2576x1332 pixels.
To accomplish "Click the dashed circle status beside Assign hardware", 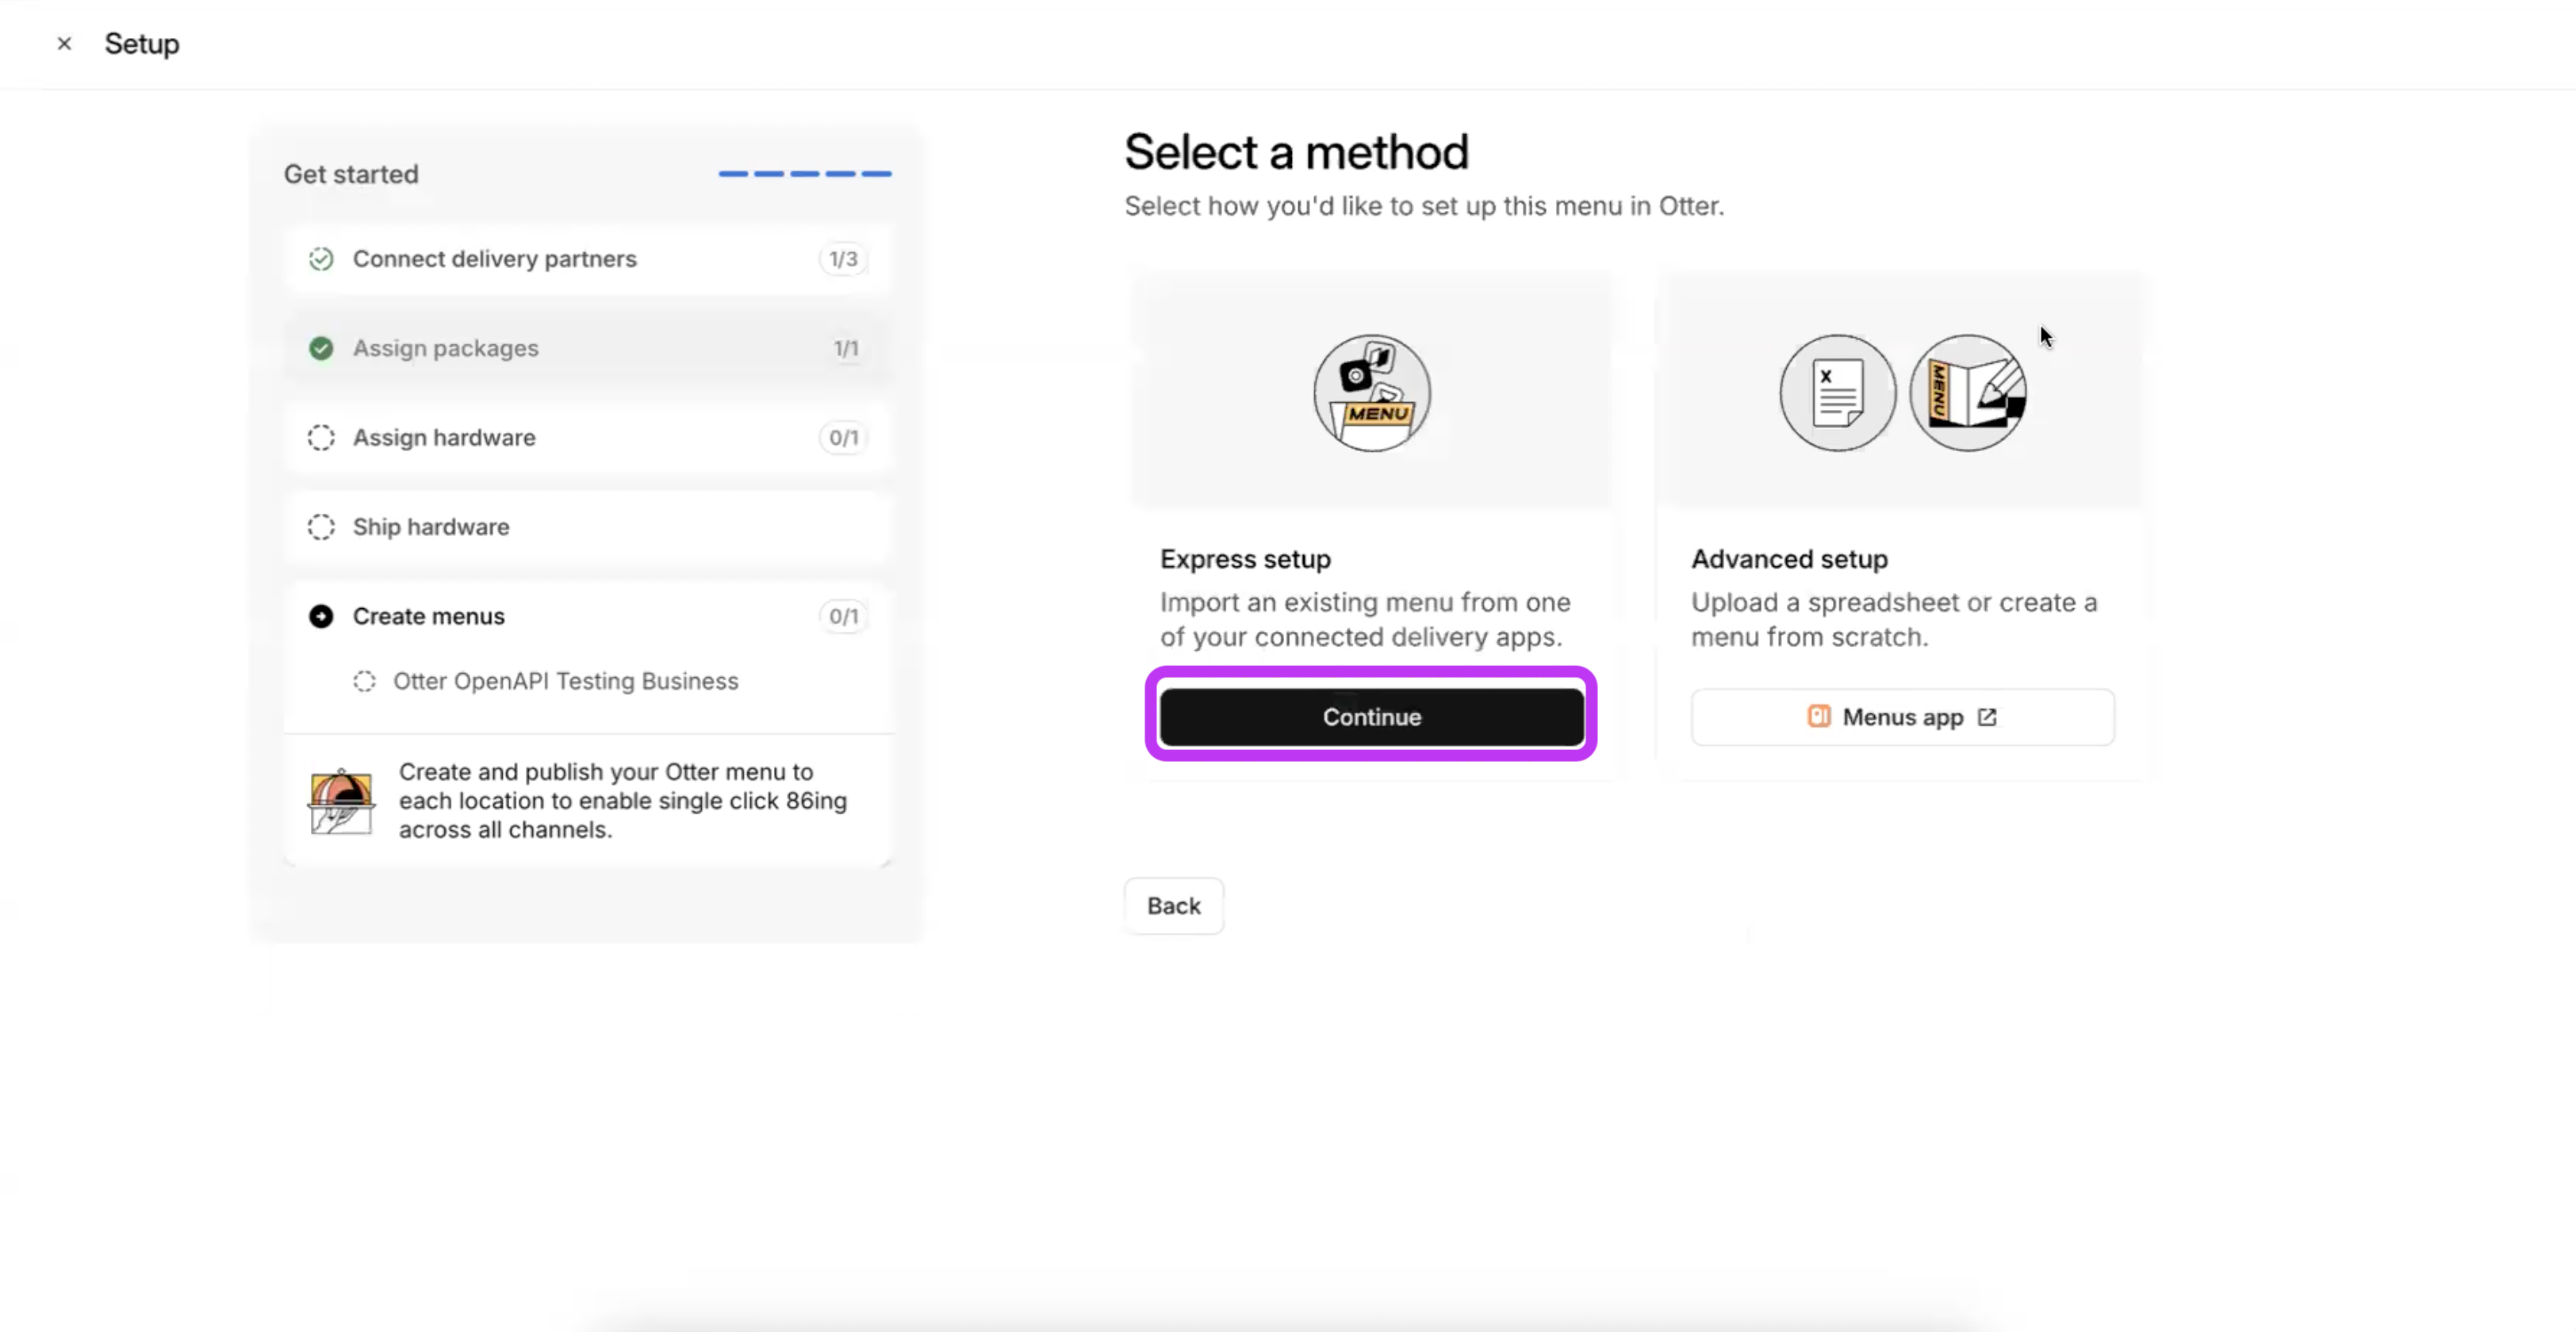I will click(x=321, y=438).
